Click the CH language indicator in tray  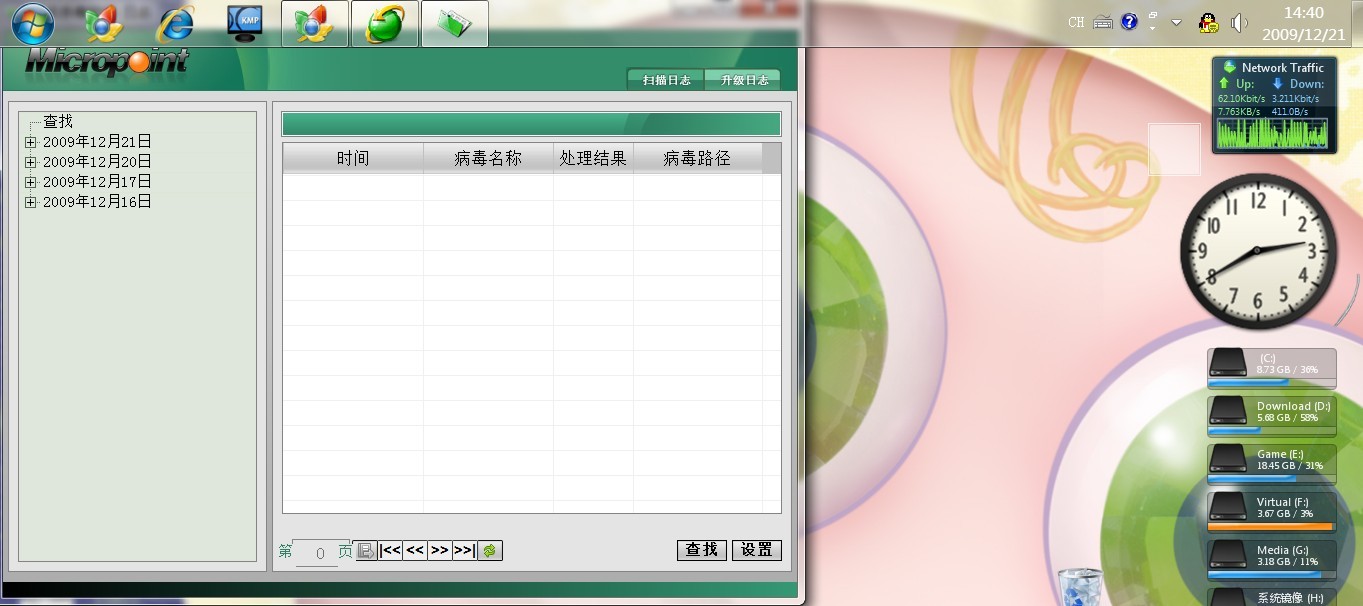tap(1076, 22)
